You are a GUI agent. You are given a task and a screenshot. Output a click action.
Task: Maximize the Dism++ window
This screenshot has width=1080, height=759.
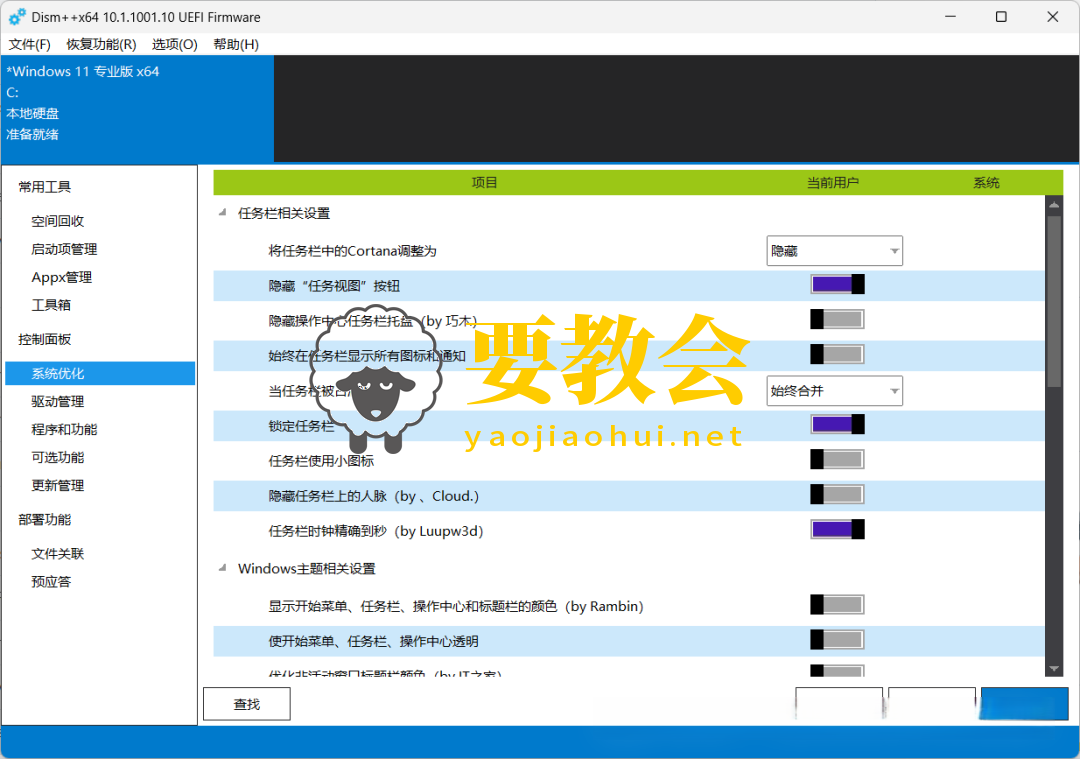[1001, 17]
